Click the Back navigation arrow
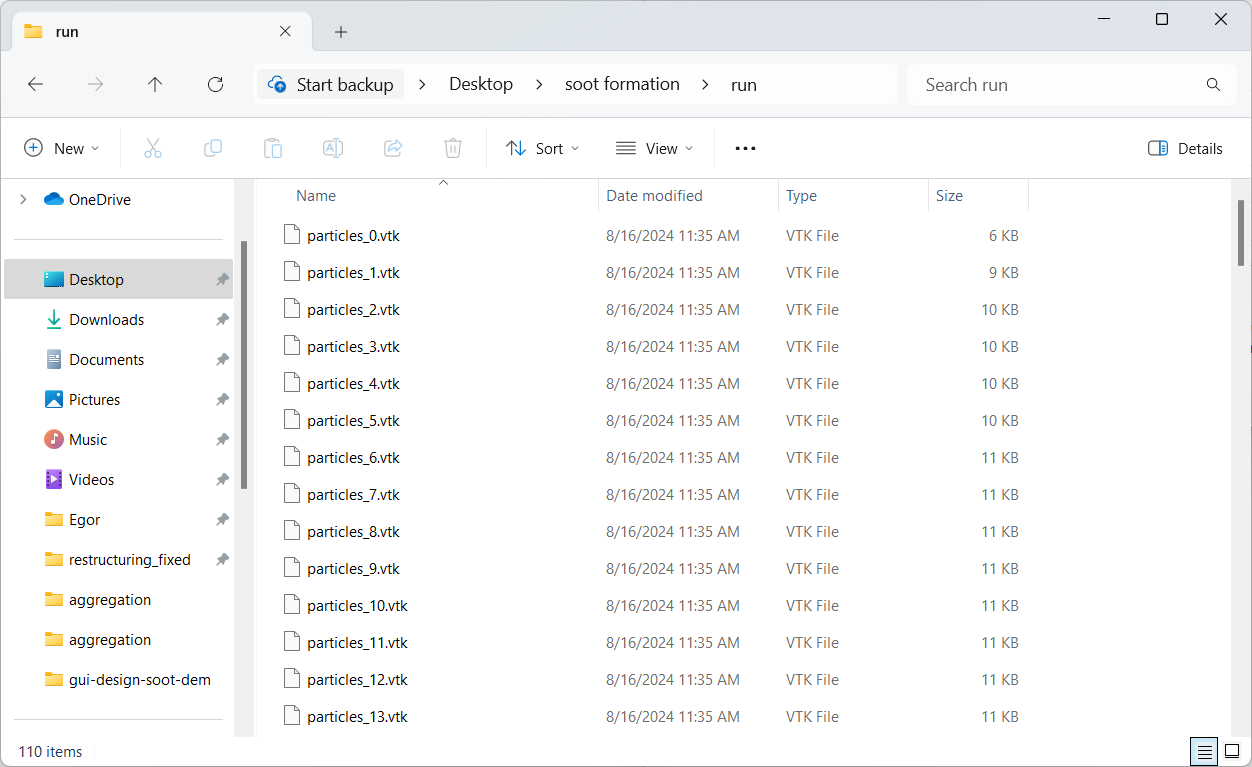 [x=35, y=85]
